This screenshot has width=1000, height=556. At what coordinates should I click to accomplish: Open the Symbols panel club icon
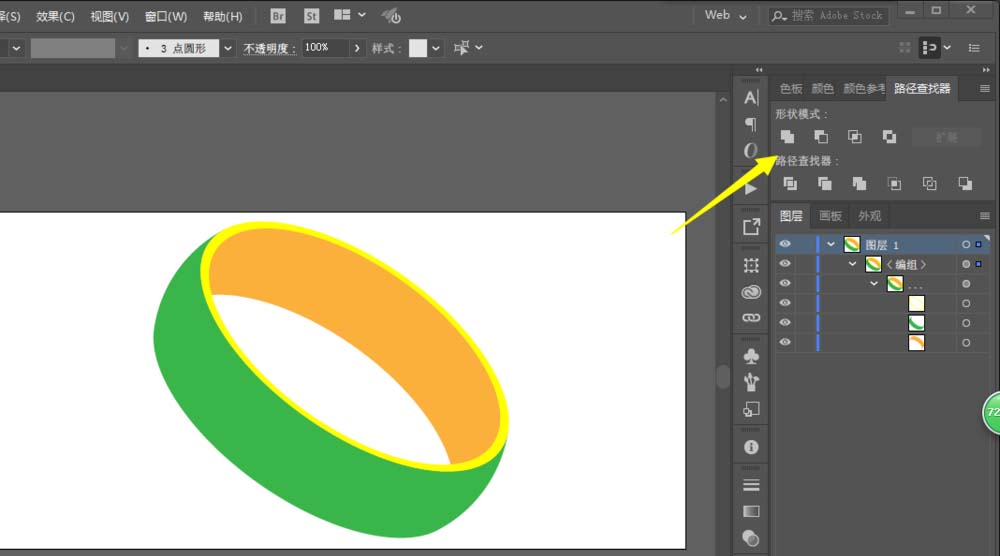[751, 356]
